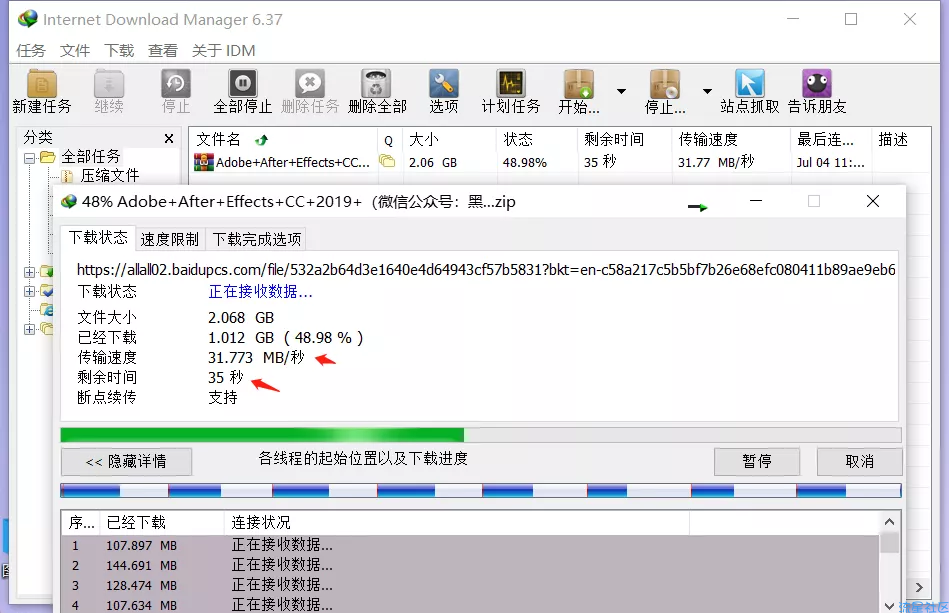Sort by the 剩余时间 column header

coord(624,140)
